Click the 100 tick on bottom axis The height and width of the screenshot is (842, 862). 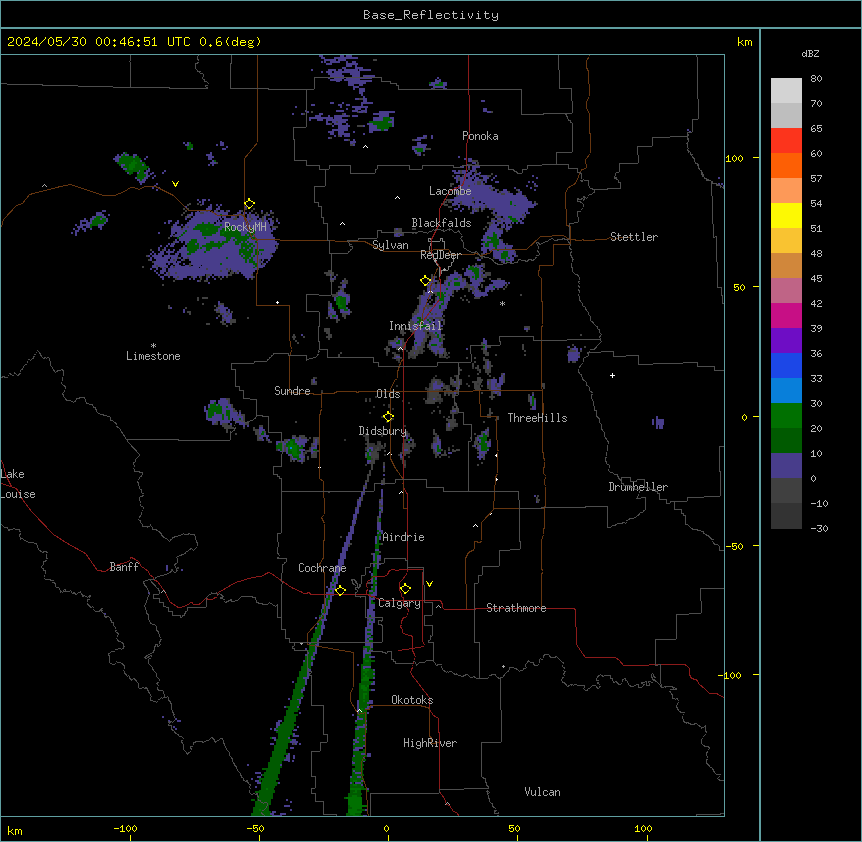coord(643,828)
